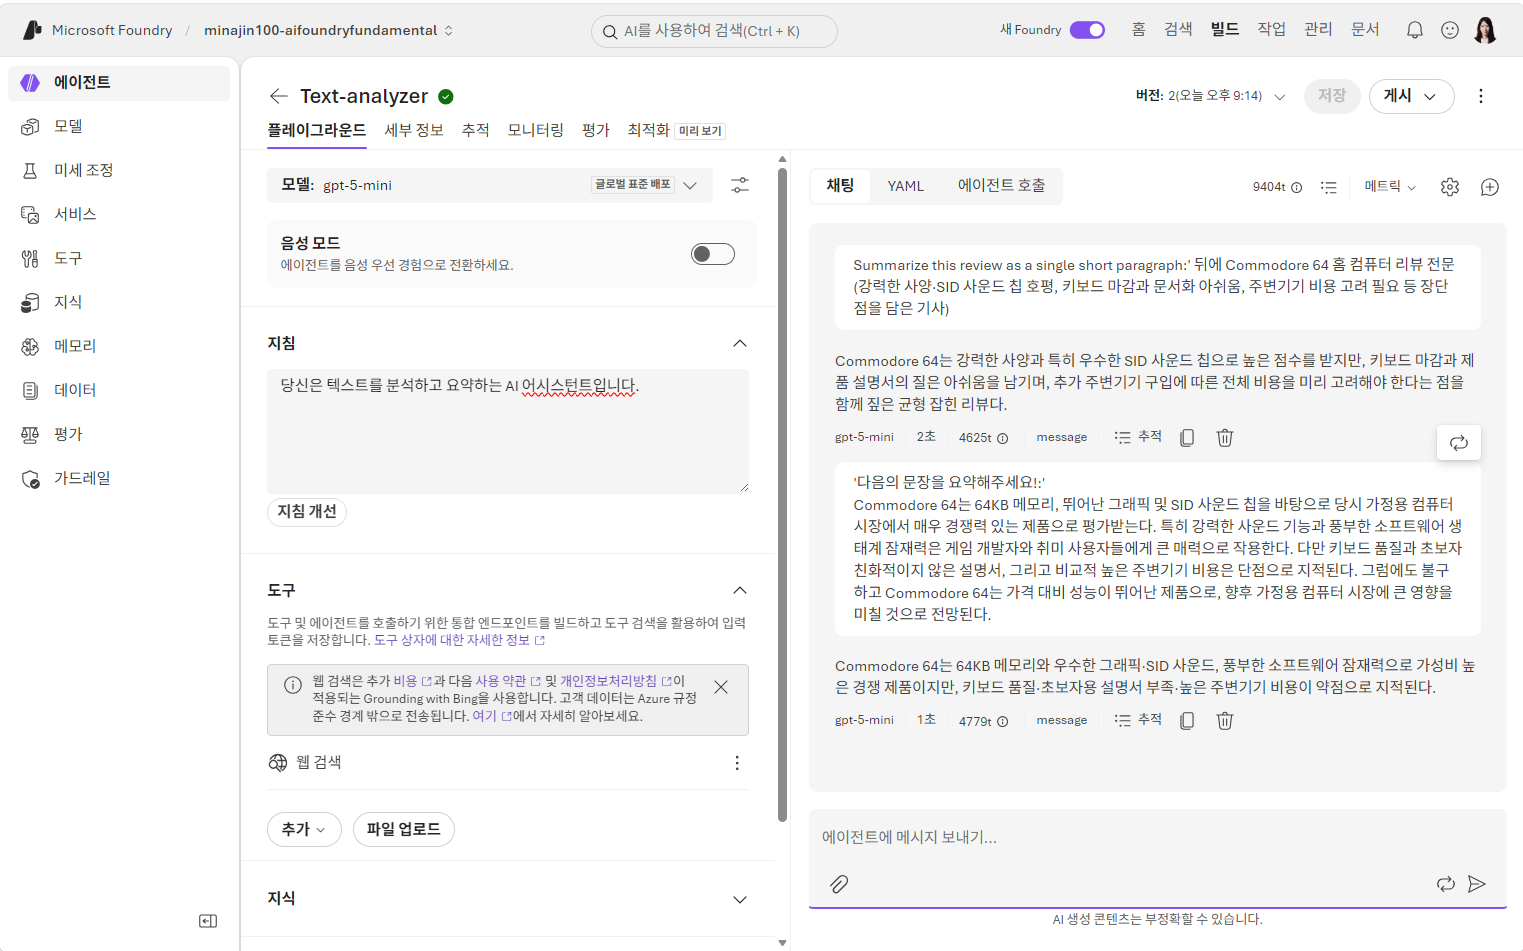The width and height of the screenshot is (1523, 951).
Task: Open the 메트릭 dropdown
Action: (x=1390, y=187)
